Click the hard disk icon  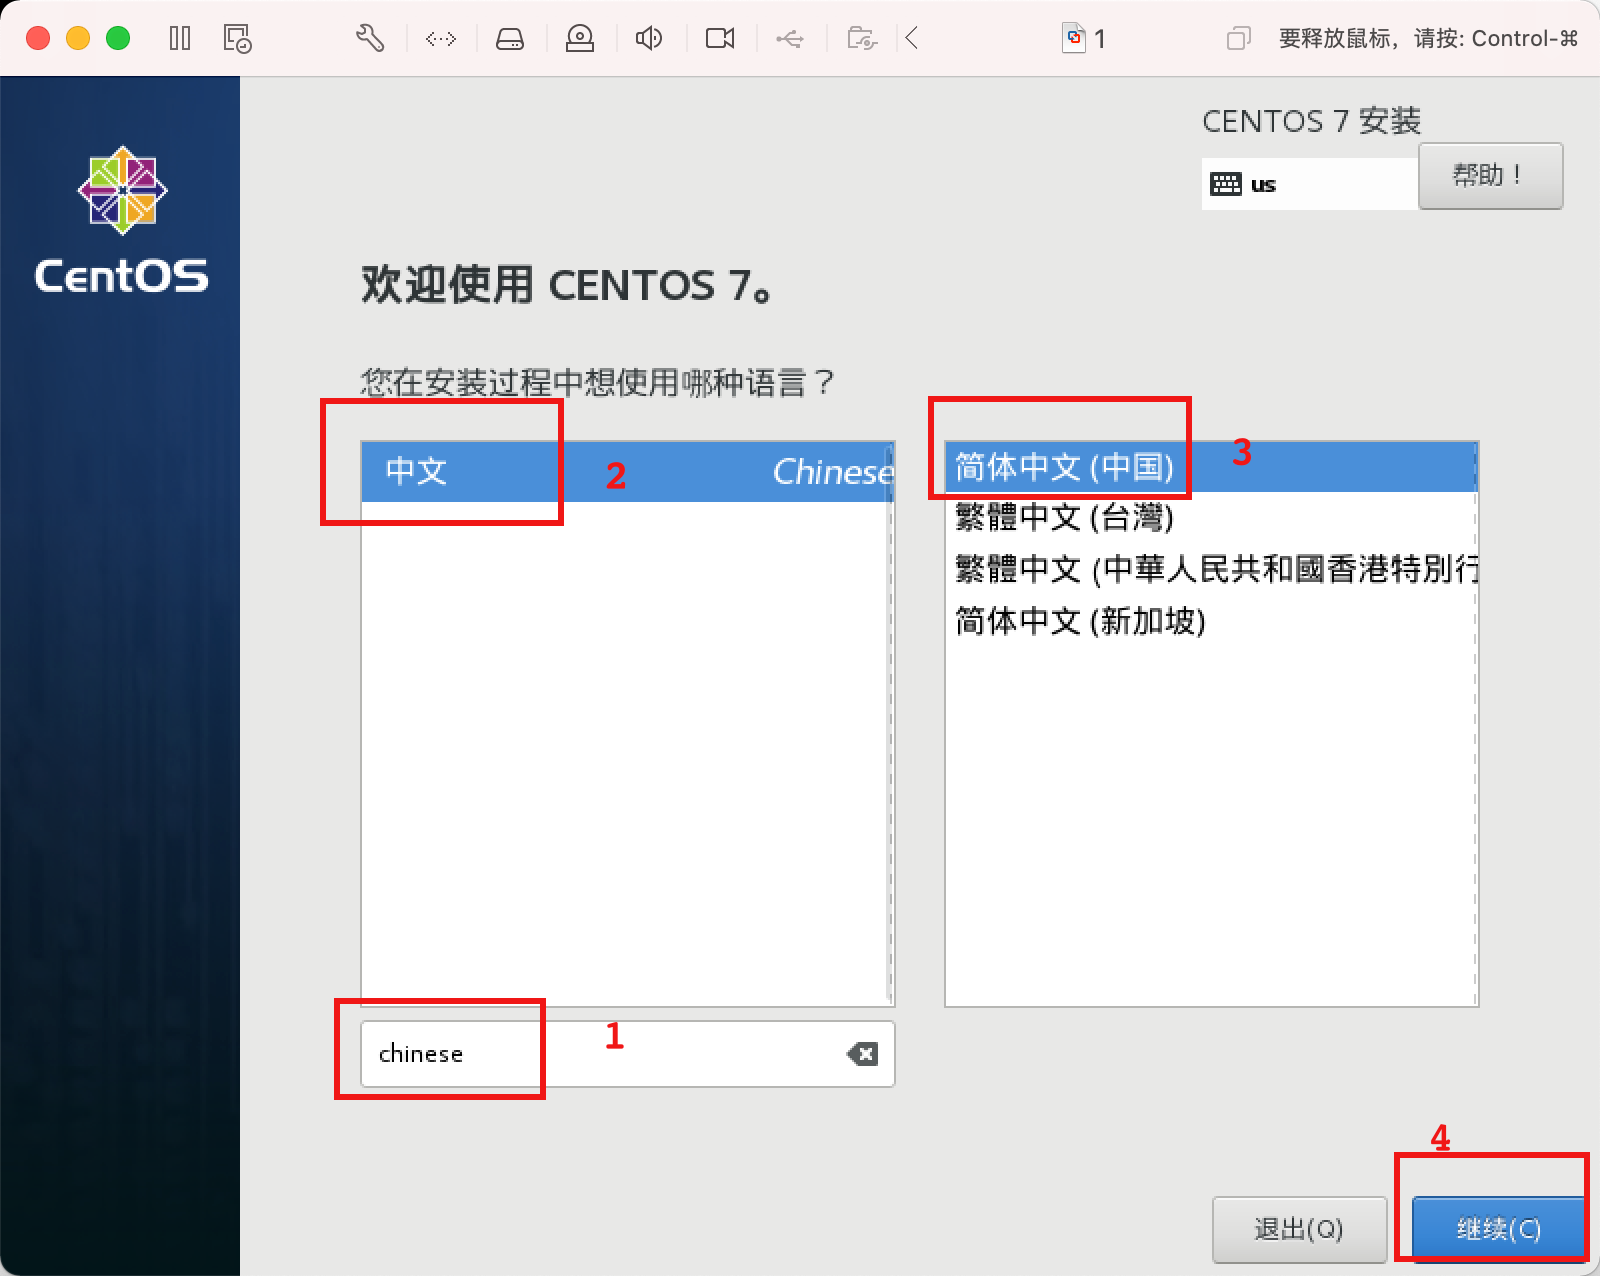click(x=510, y=39)
